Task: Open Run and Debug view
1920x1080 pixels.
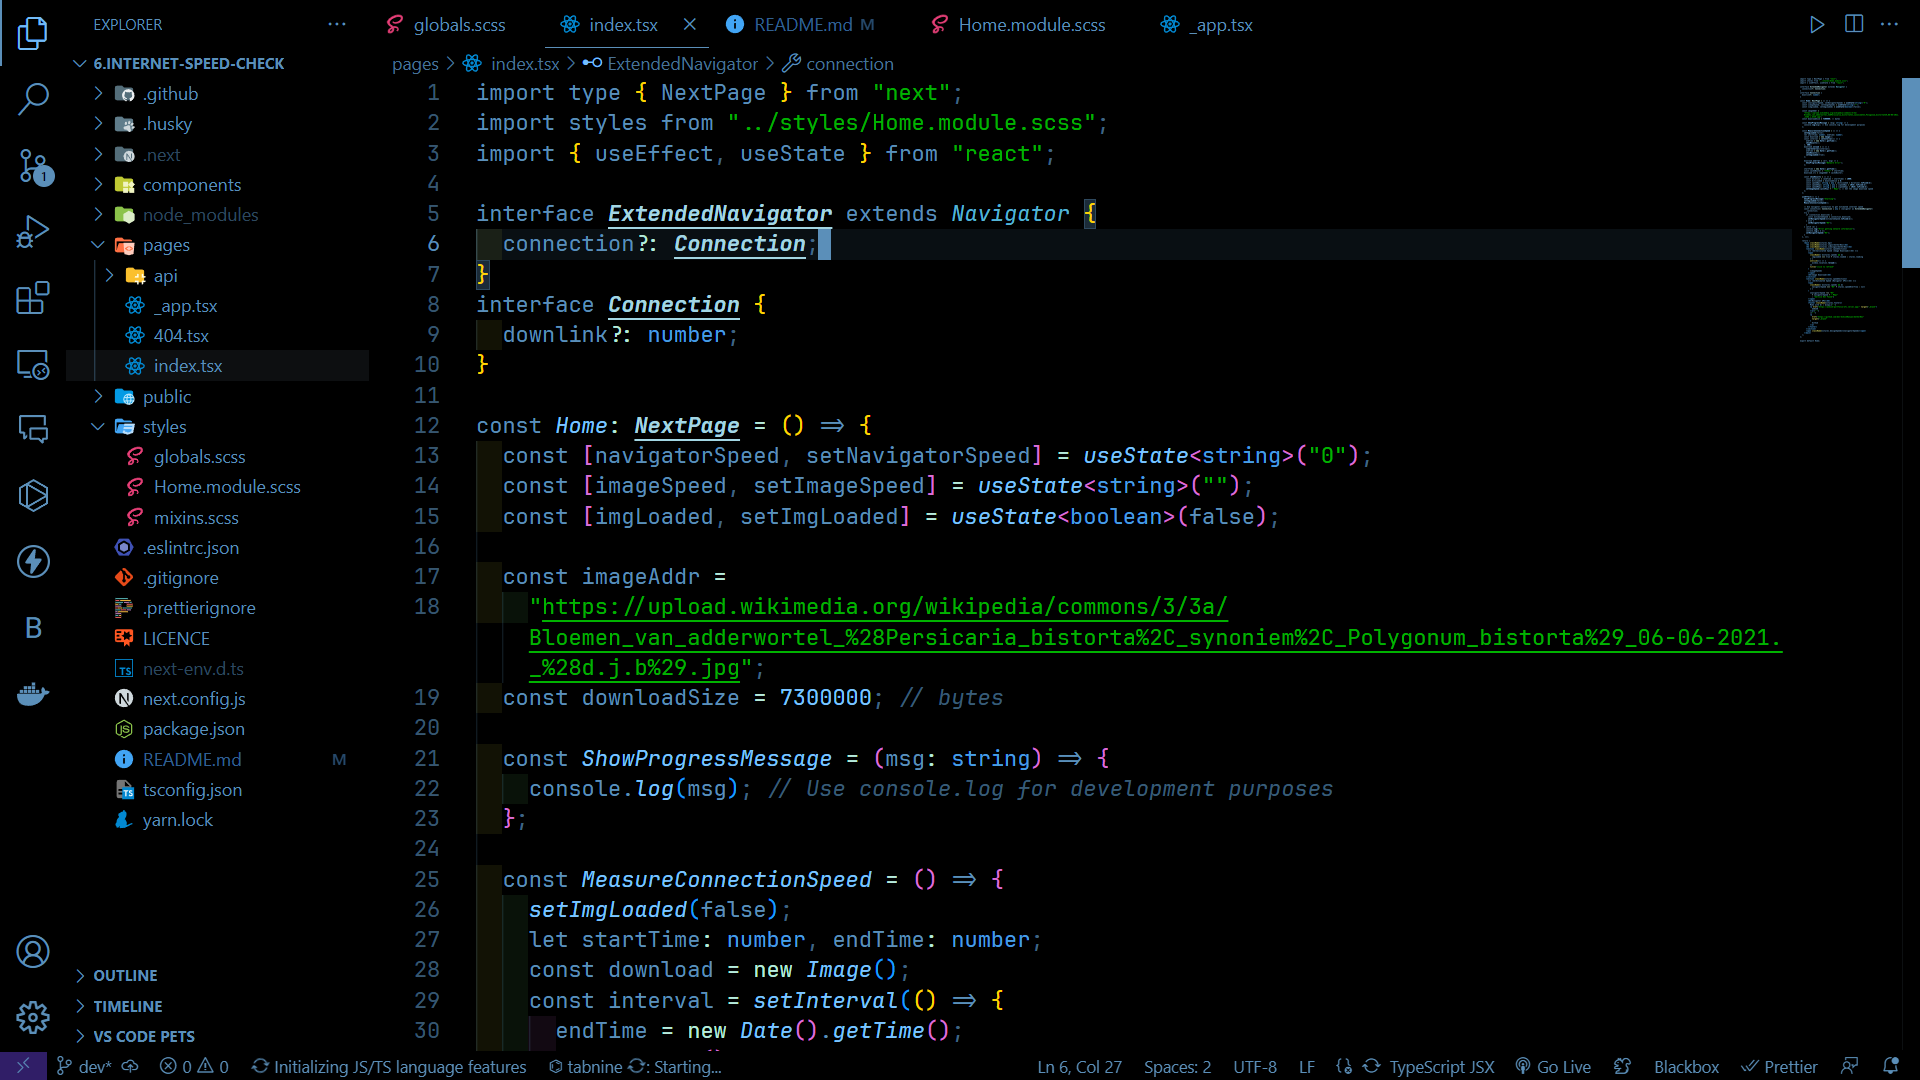Action: 33,232
